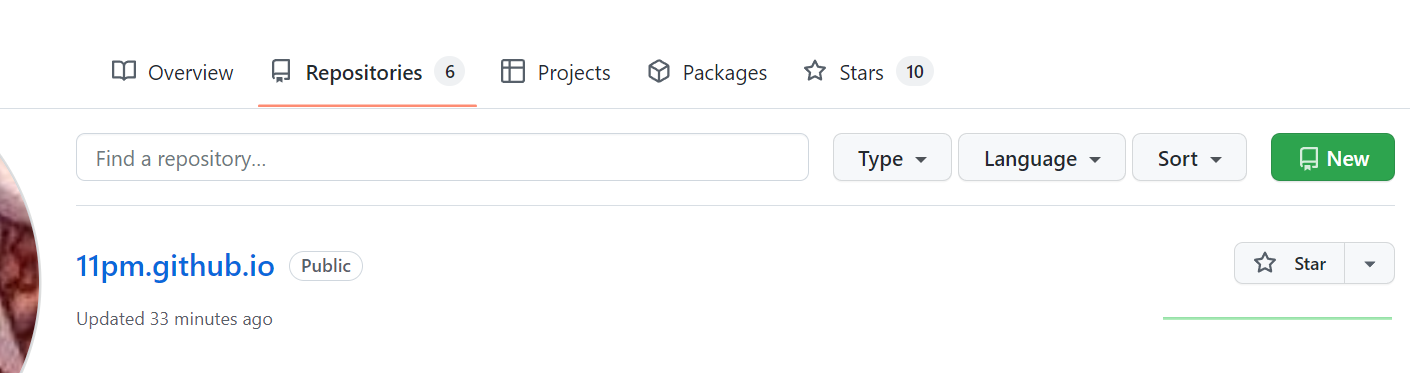Click the Repositories repo icon
The height and width of the screenshot is (373, 1410).
281,72
